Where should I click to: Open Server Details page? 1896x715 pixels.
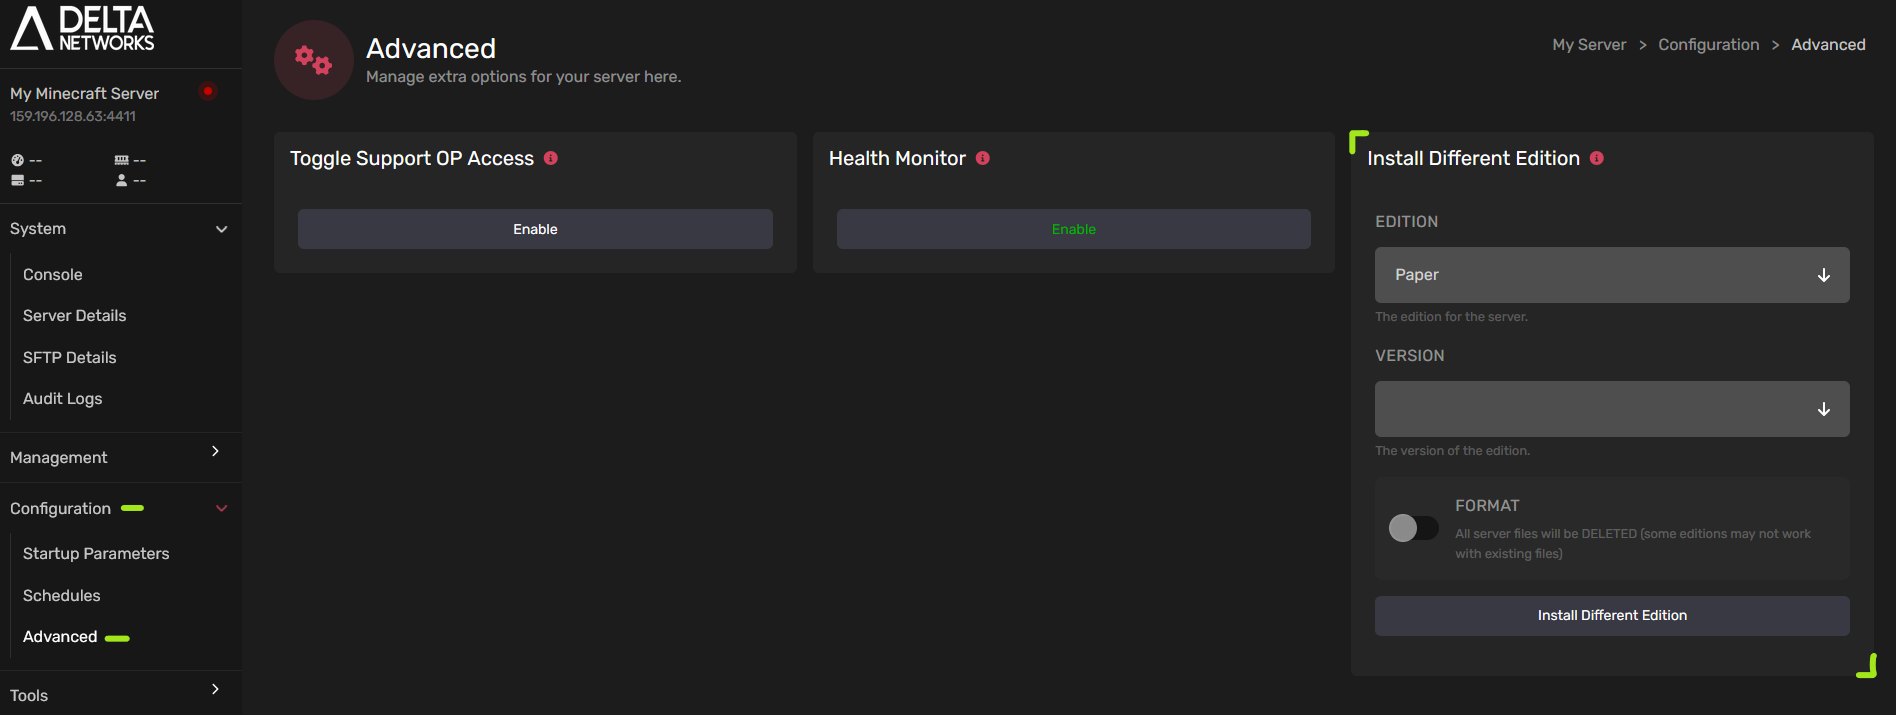75,315
